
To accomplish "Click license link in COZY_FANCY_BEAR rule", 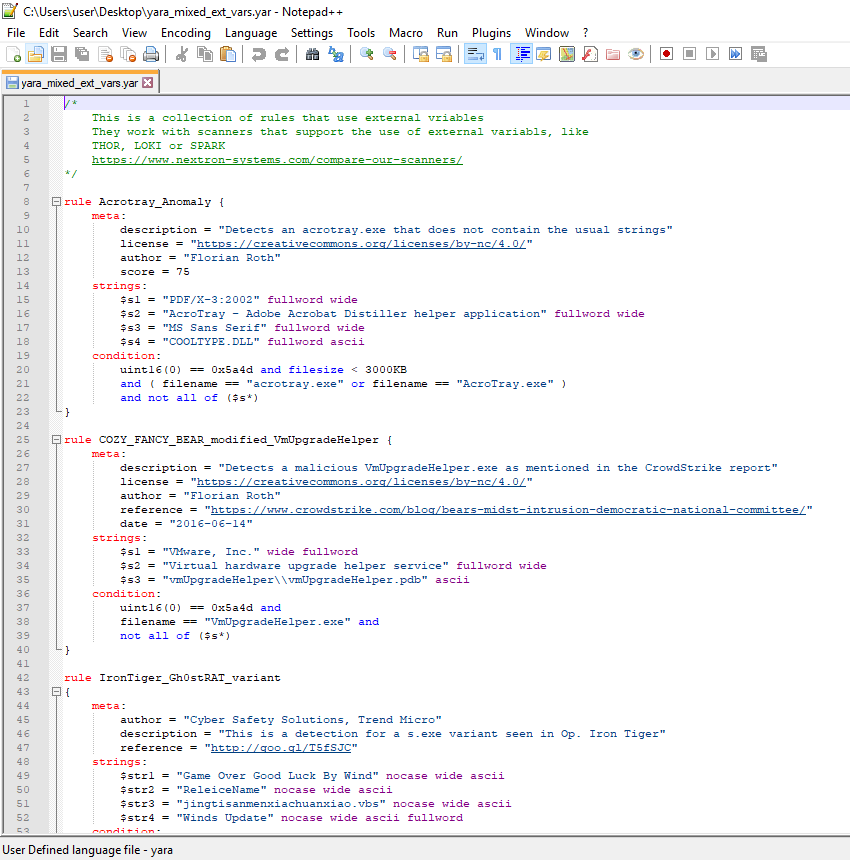I will tap(361, 482).
